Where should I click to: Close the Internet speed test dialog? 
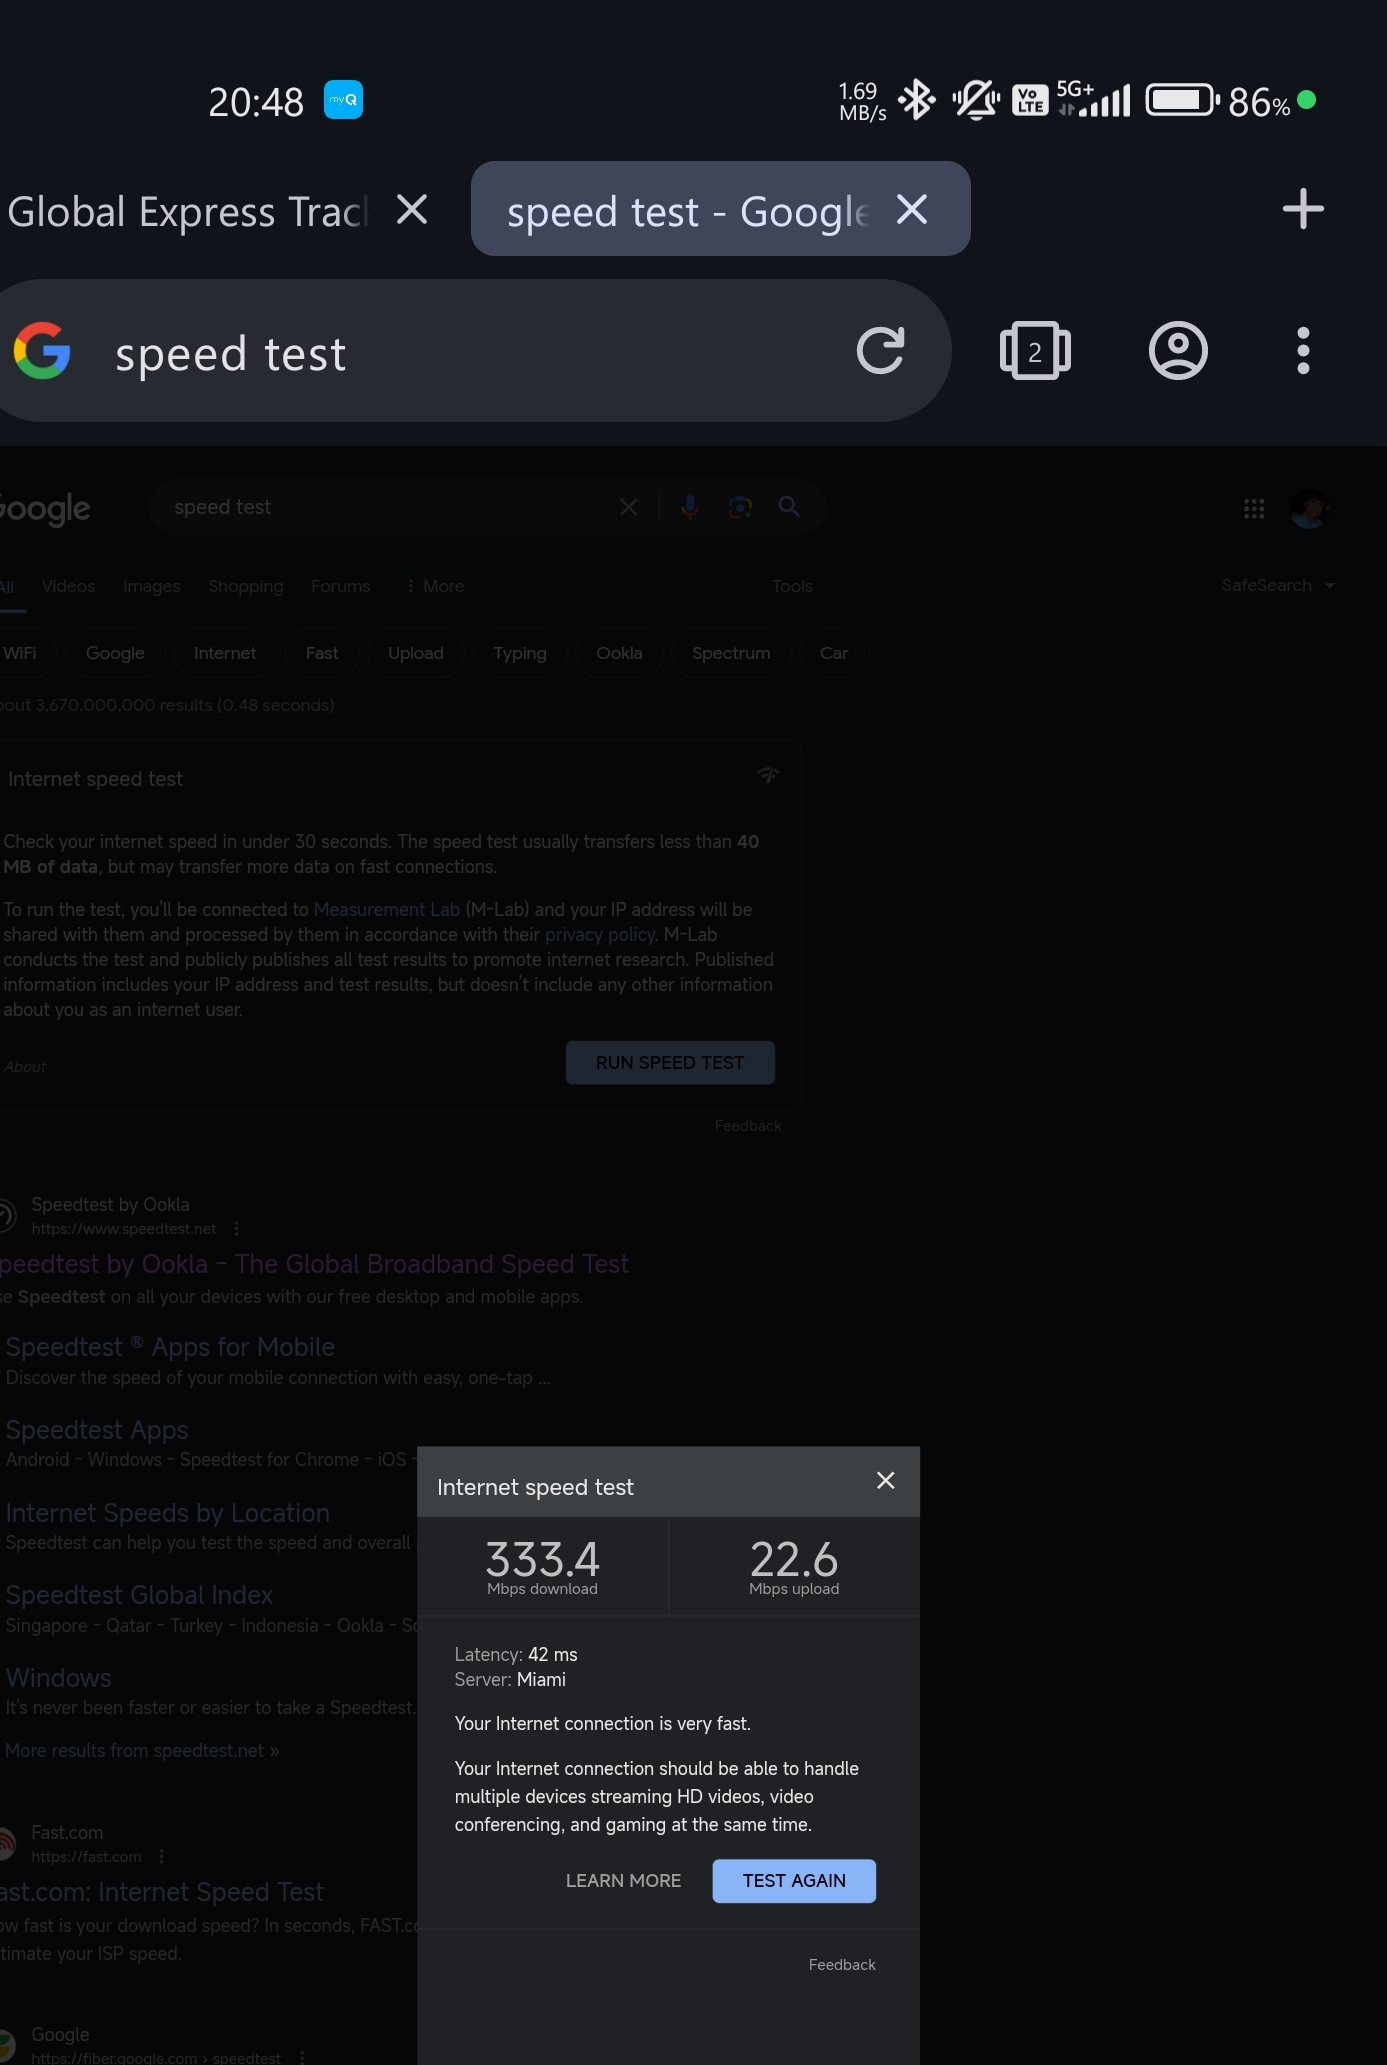coord(886,1481)
